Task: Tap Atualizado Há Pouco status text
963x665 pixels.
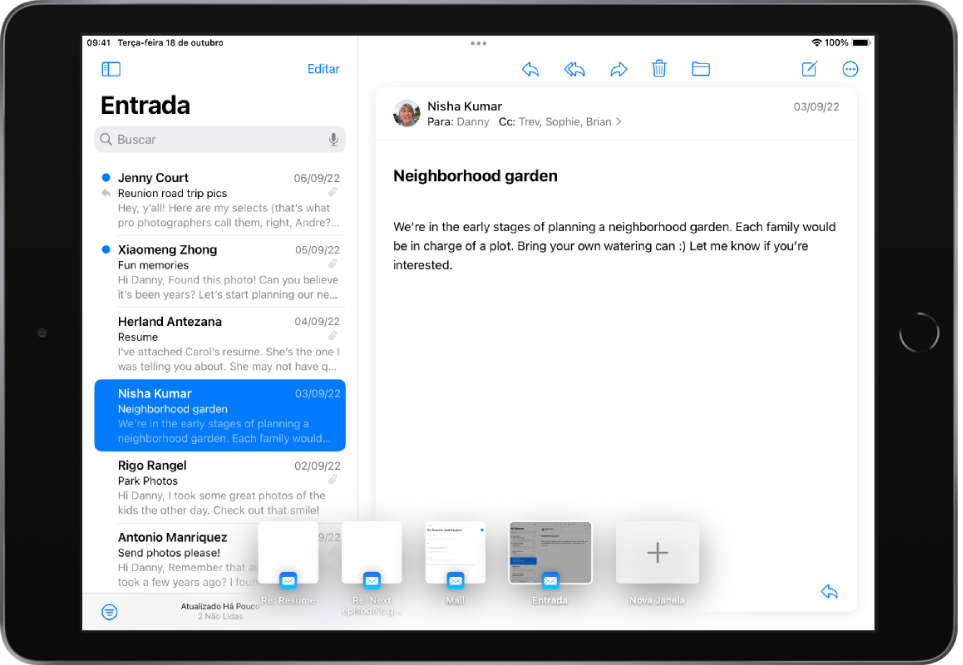Action: [x=220, y=606]
